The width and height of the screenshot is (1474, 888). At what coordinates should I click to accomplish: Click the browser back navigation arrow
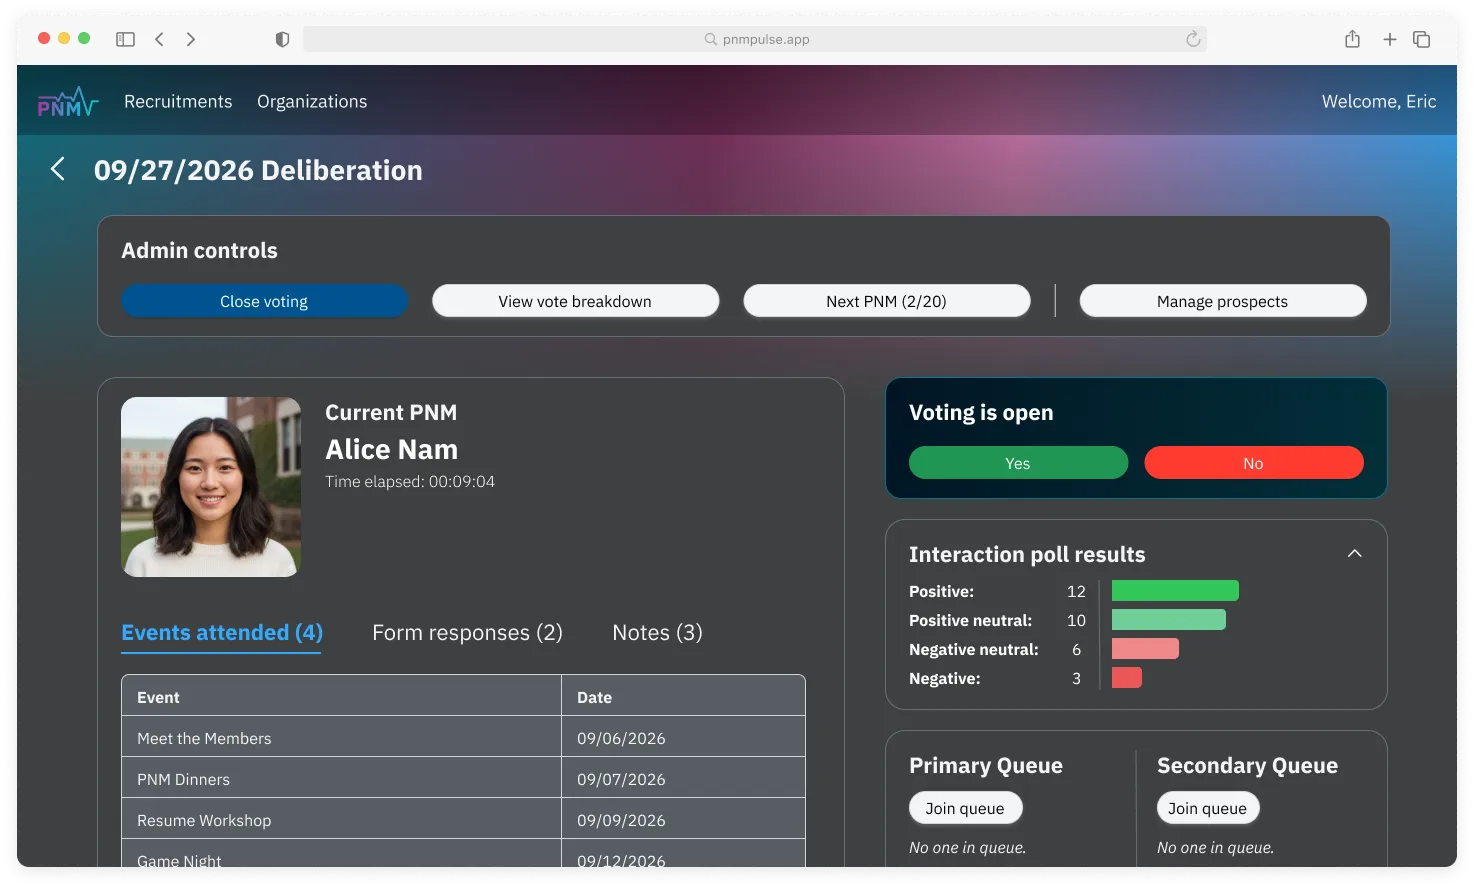point(159,38)
